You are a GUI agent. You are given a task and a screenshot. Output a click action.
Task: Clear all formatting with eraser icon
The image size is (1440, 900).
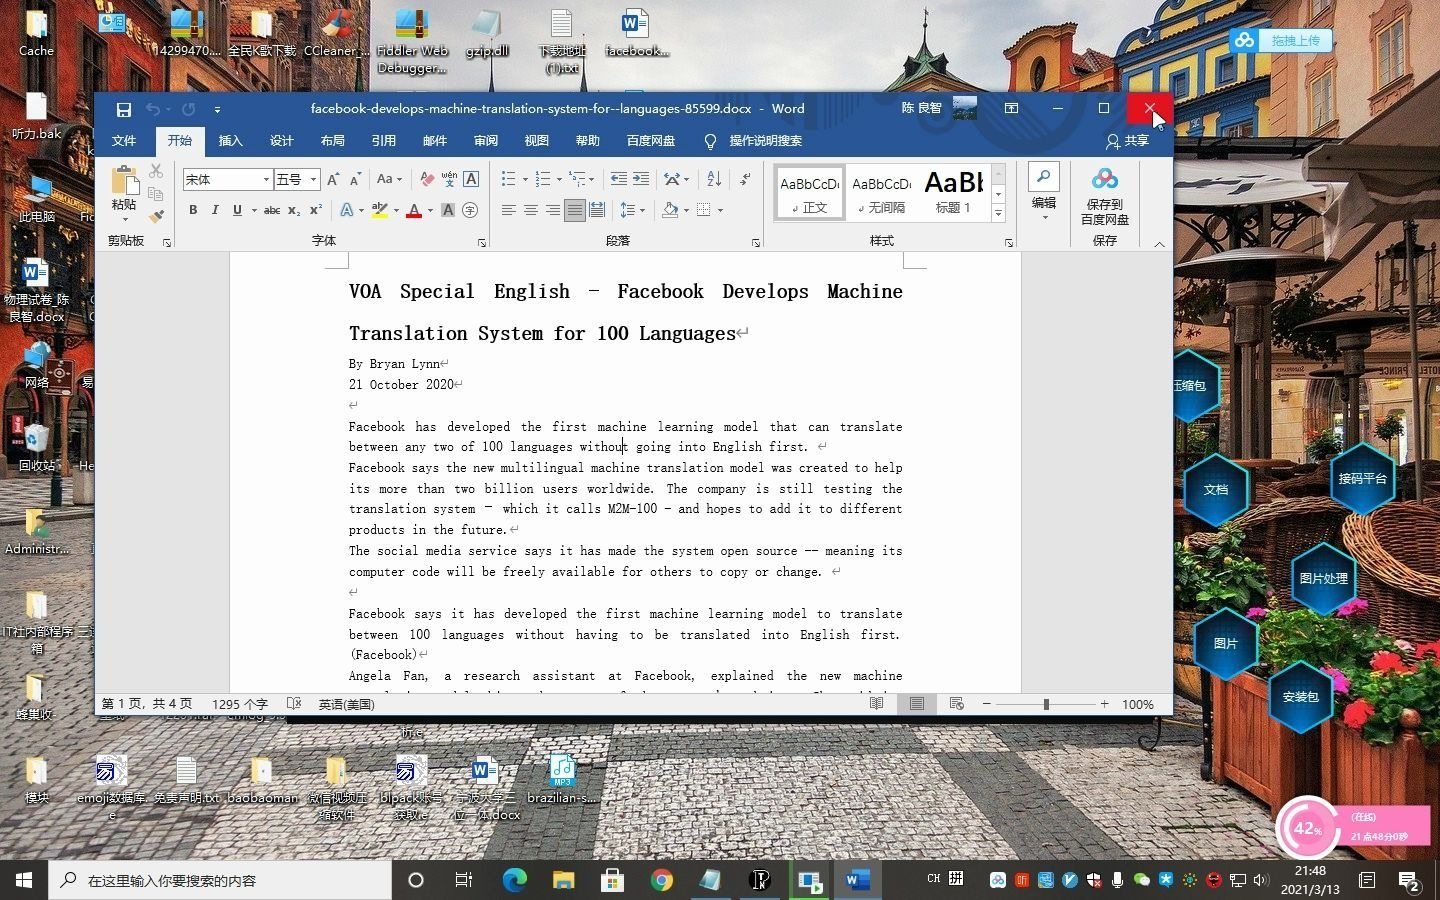point(427,179)
